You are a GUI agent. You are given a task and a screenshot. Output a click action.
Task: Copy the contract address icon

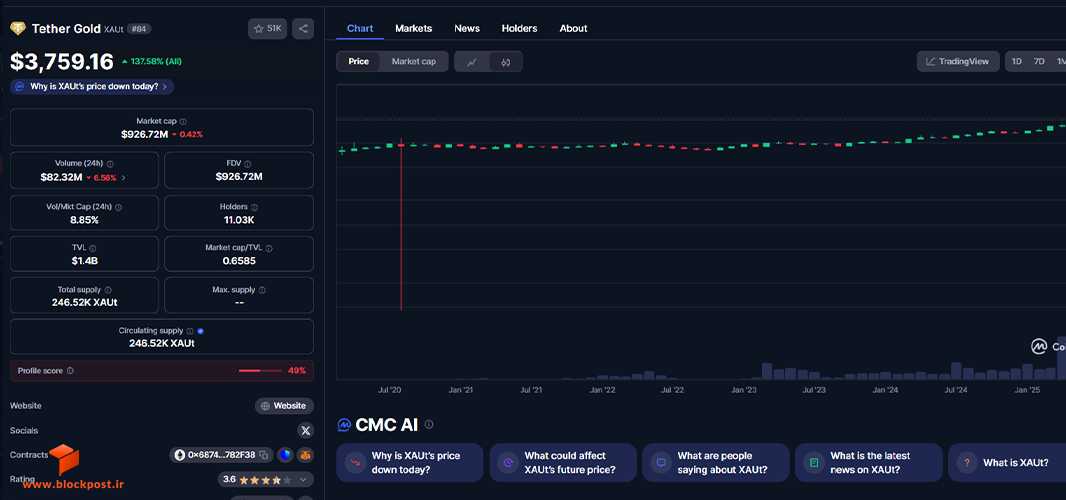pos(264,454)
